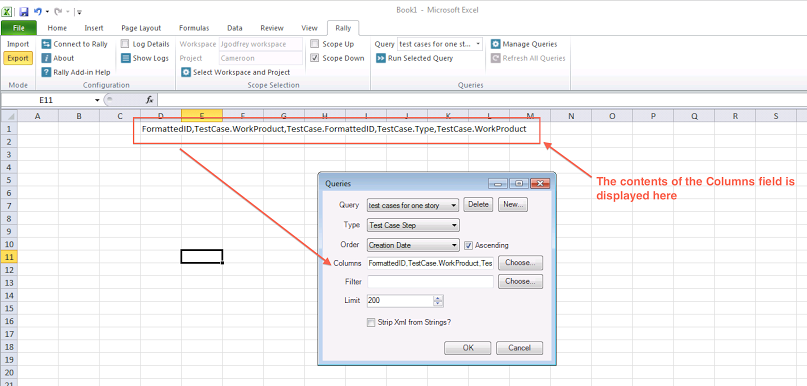Click the formula bar input
807x386 pixels.
pyautogui.click(x=481, y=100)
